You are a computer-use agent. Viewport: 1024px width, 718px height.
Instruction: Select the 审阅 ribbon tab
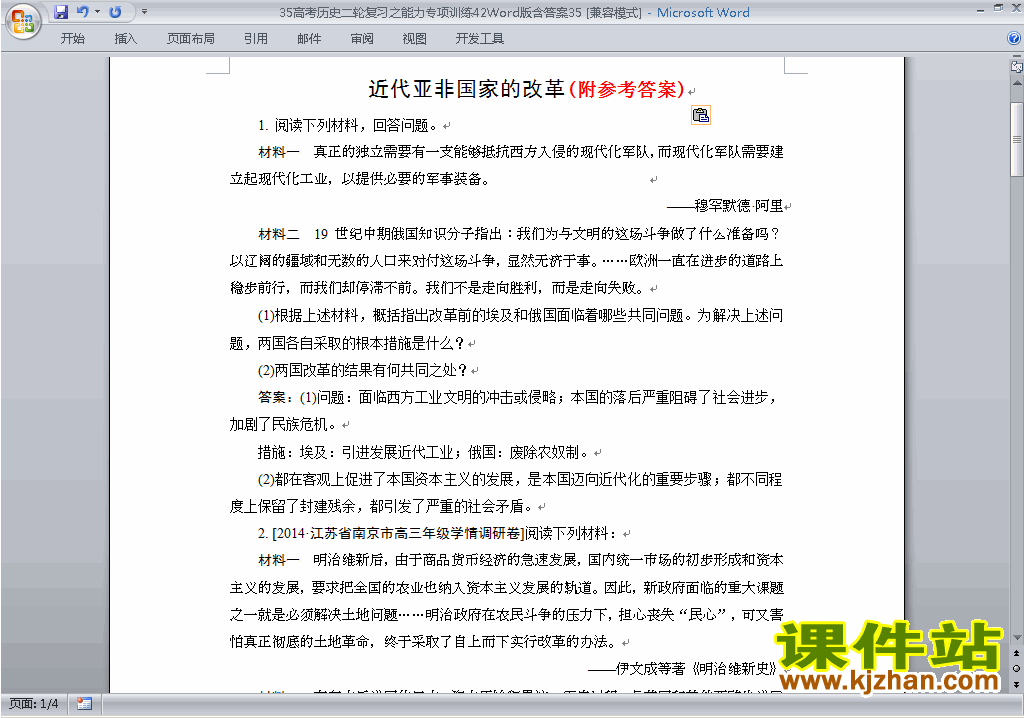(x=362, y=39)
